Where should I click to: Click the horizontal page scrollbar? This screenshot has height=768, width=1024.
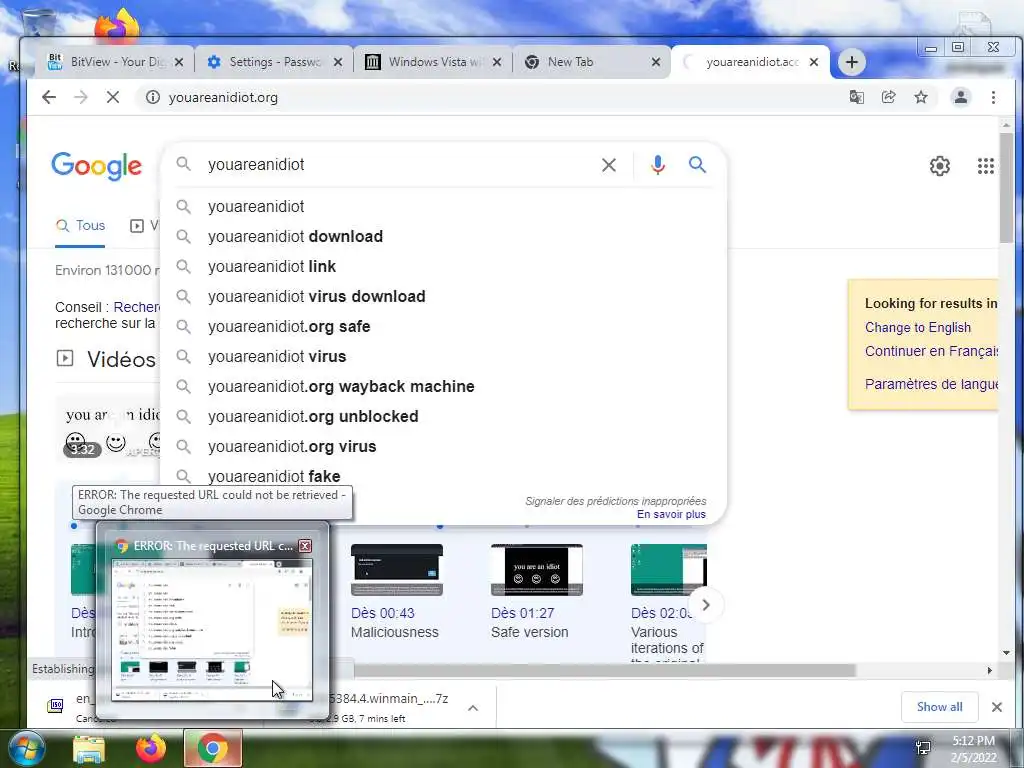point(604,671)
